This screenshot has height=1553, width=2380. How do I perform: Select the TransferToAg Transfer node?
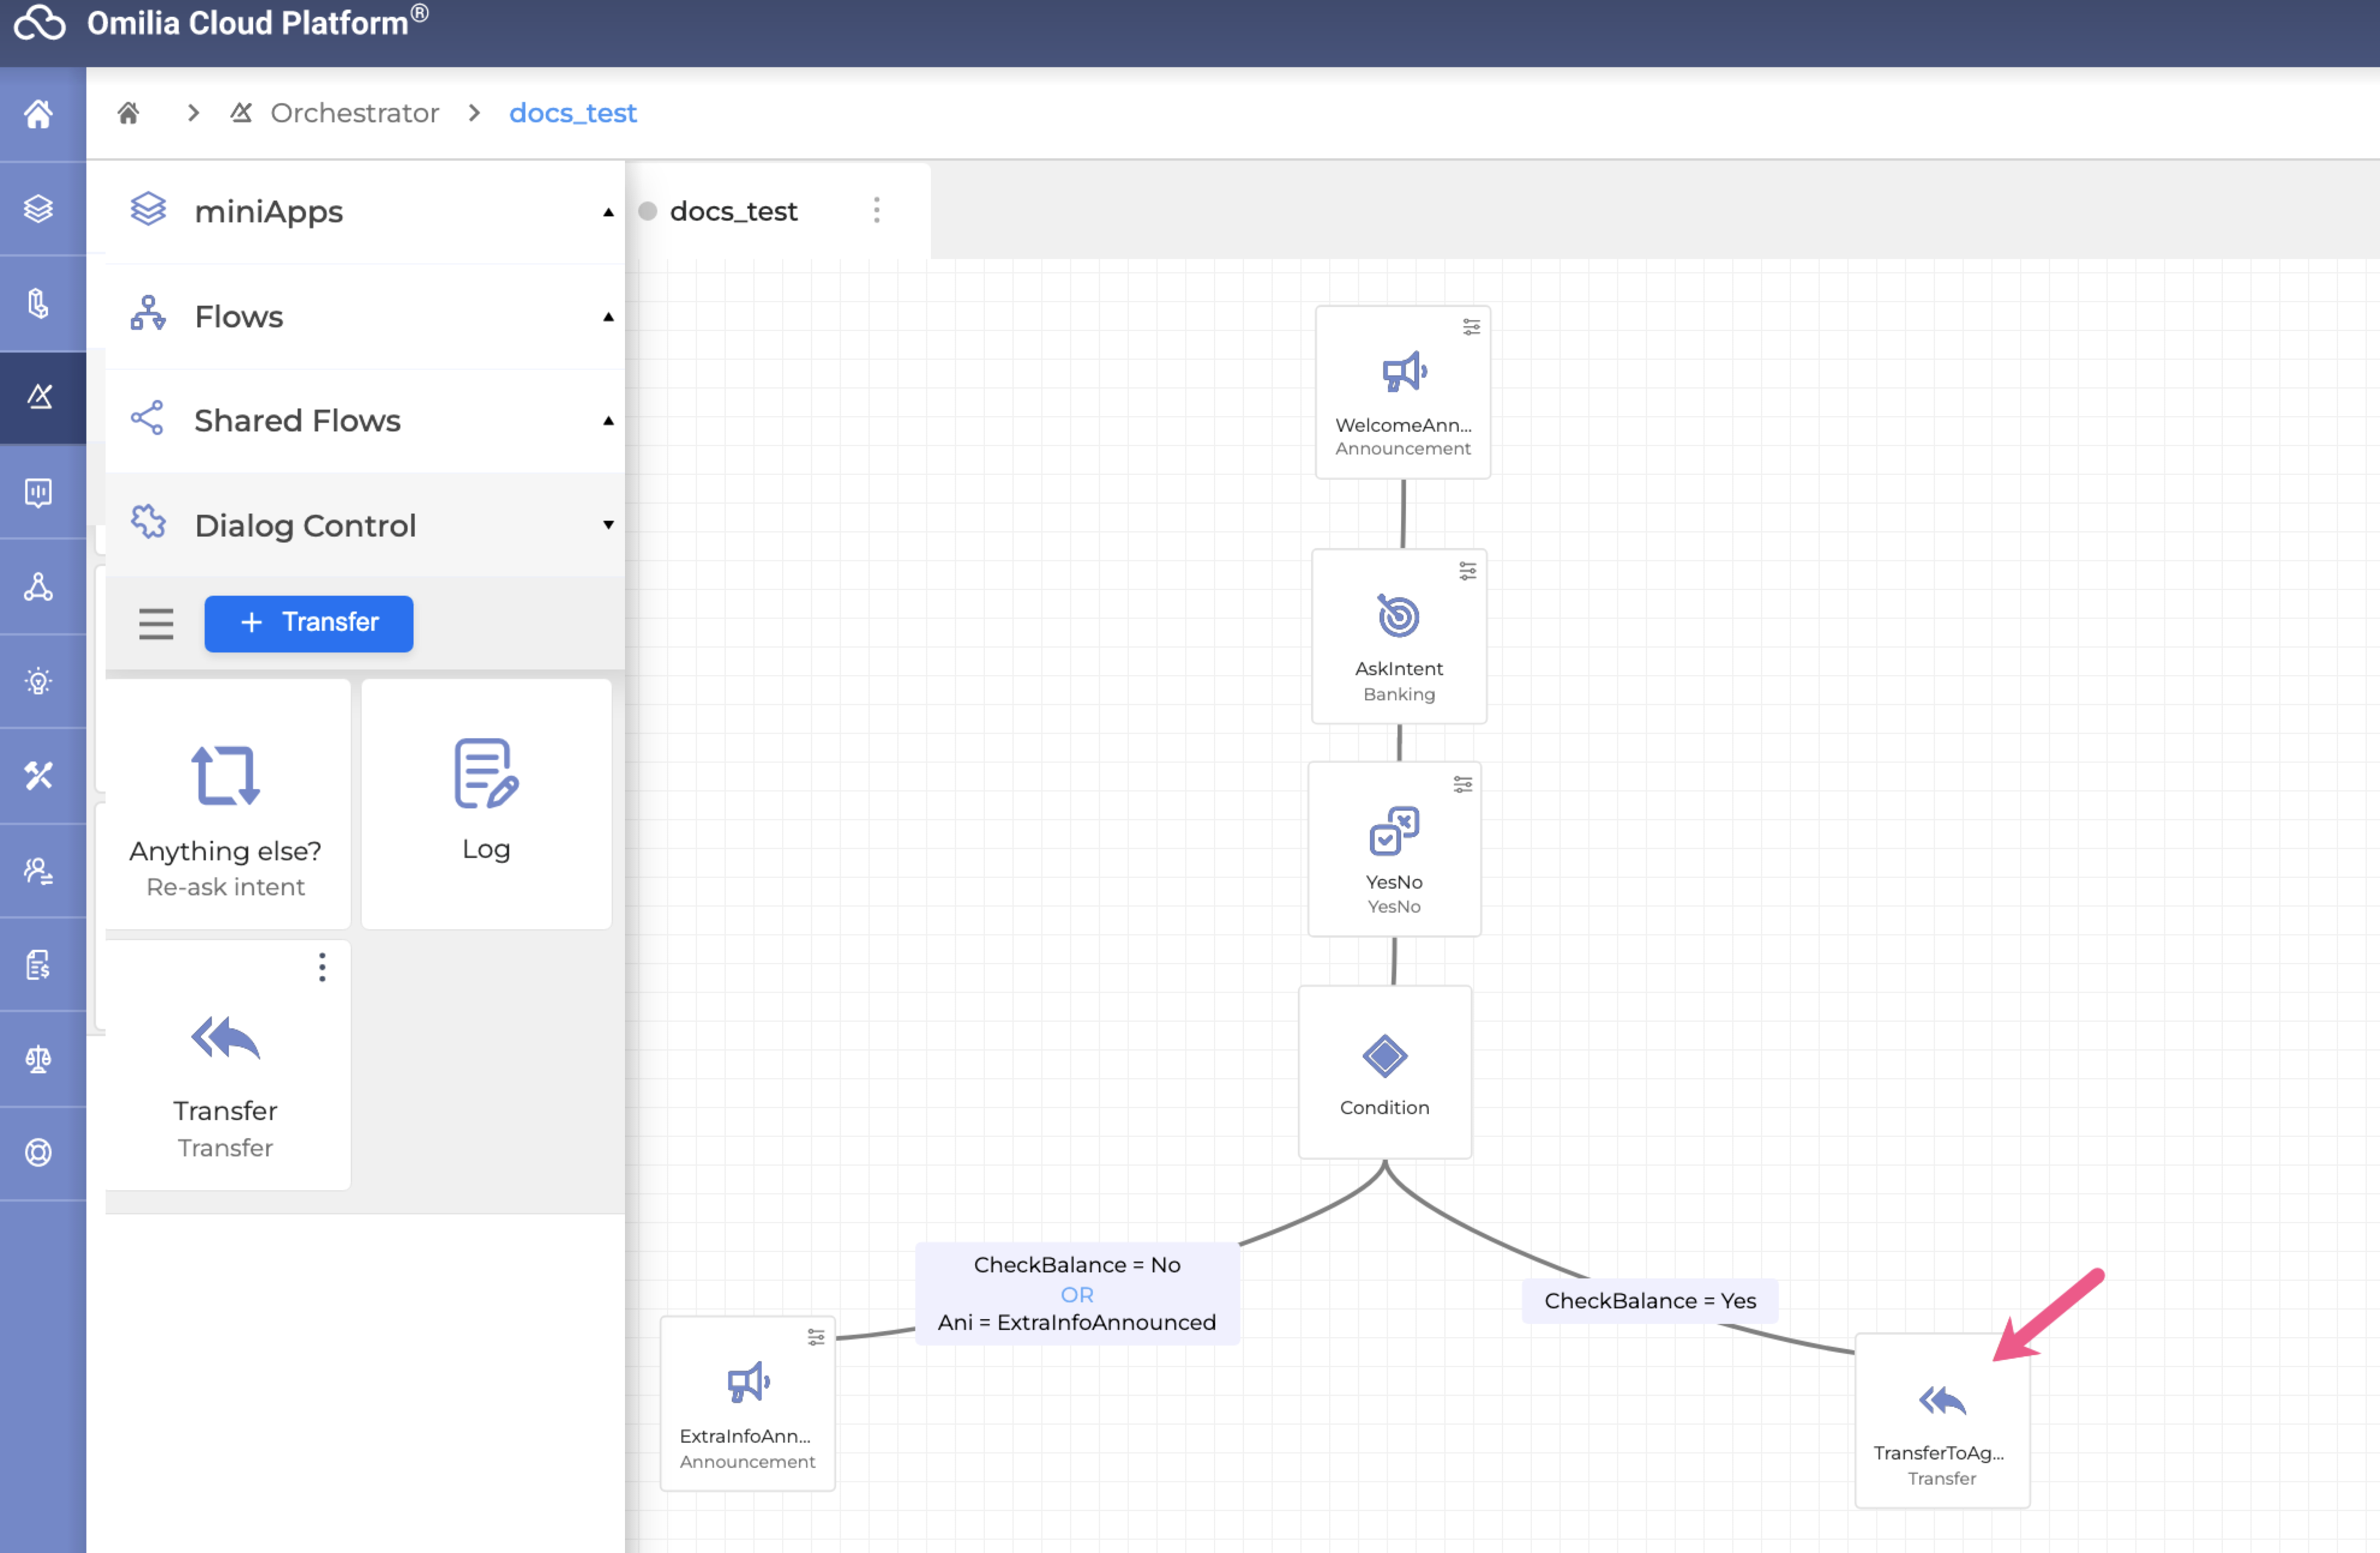[1941, 1420]
